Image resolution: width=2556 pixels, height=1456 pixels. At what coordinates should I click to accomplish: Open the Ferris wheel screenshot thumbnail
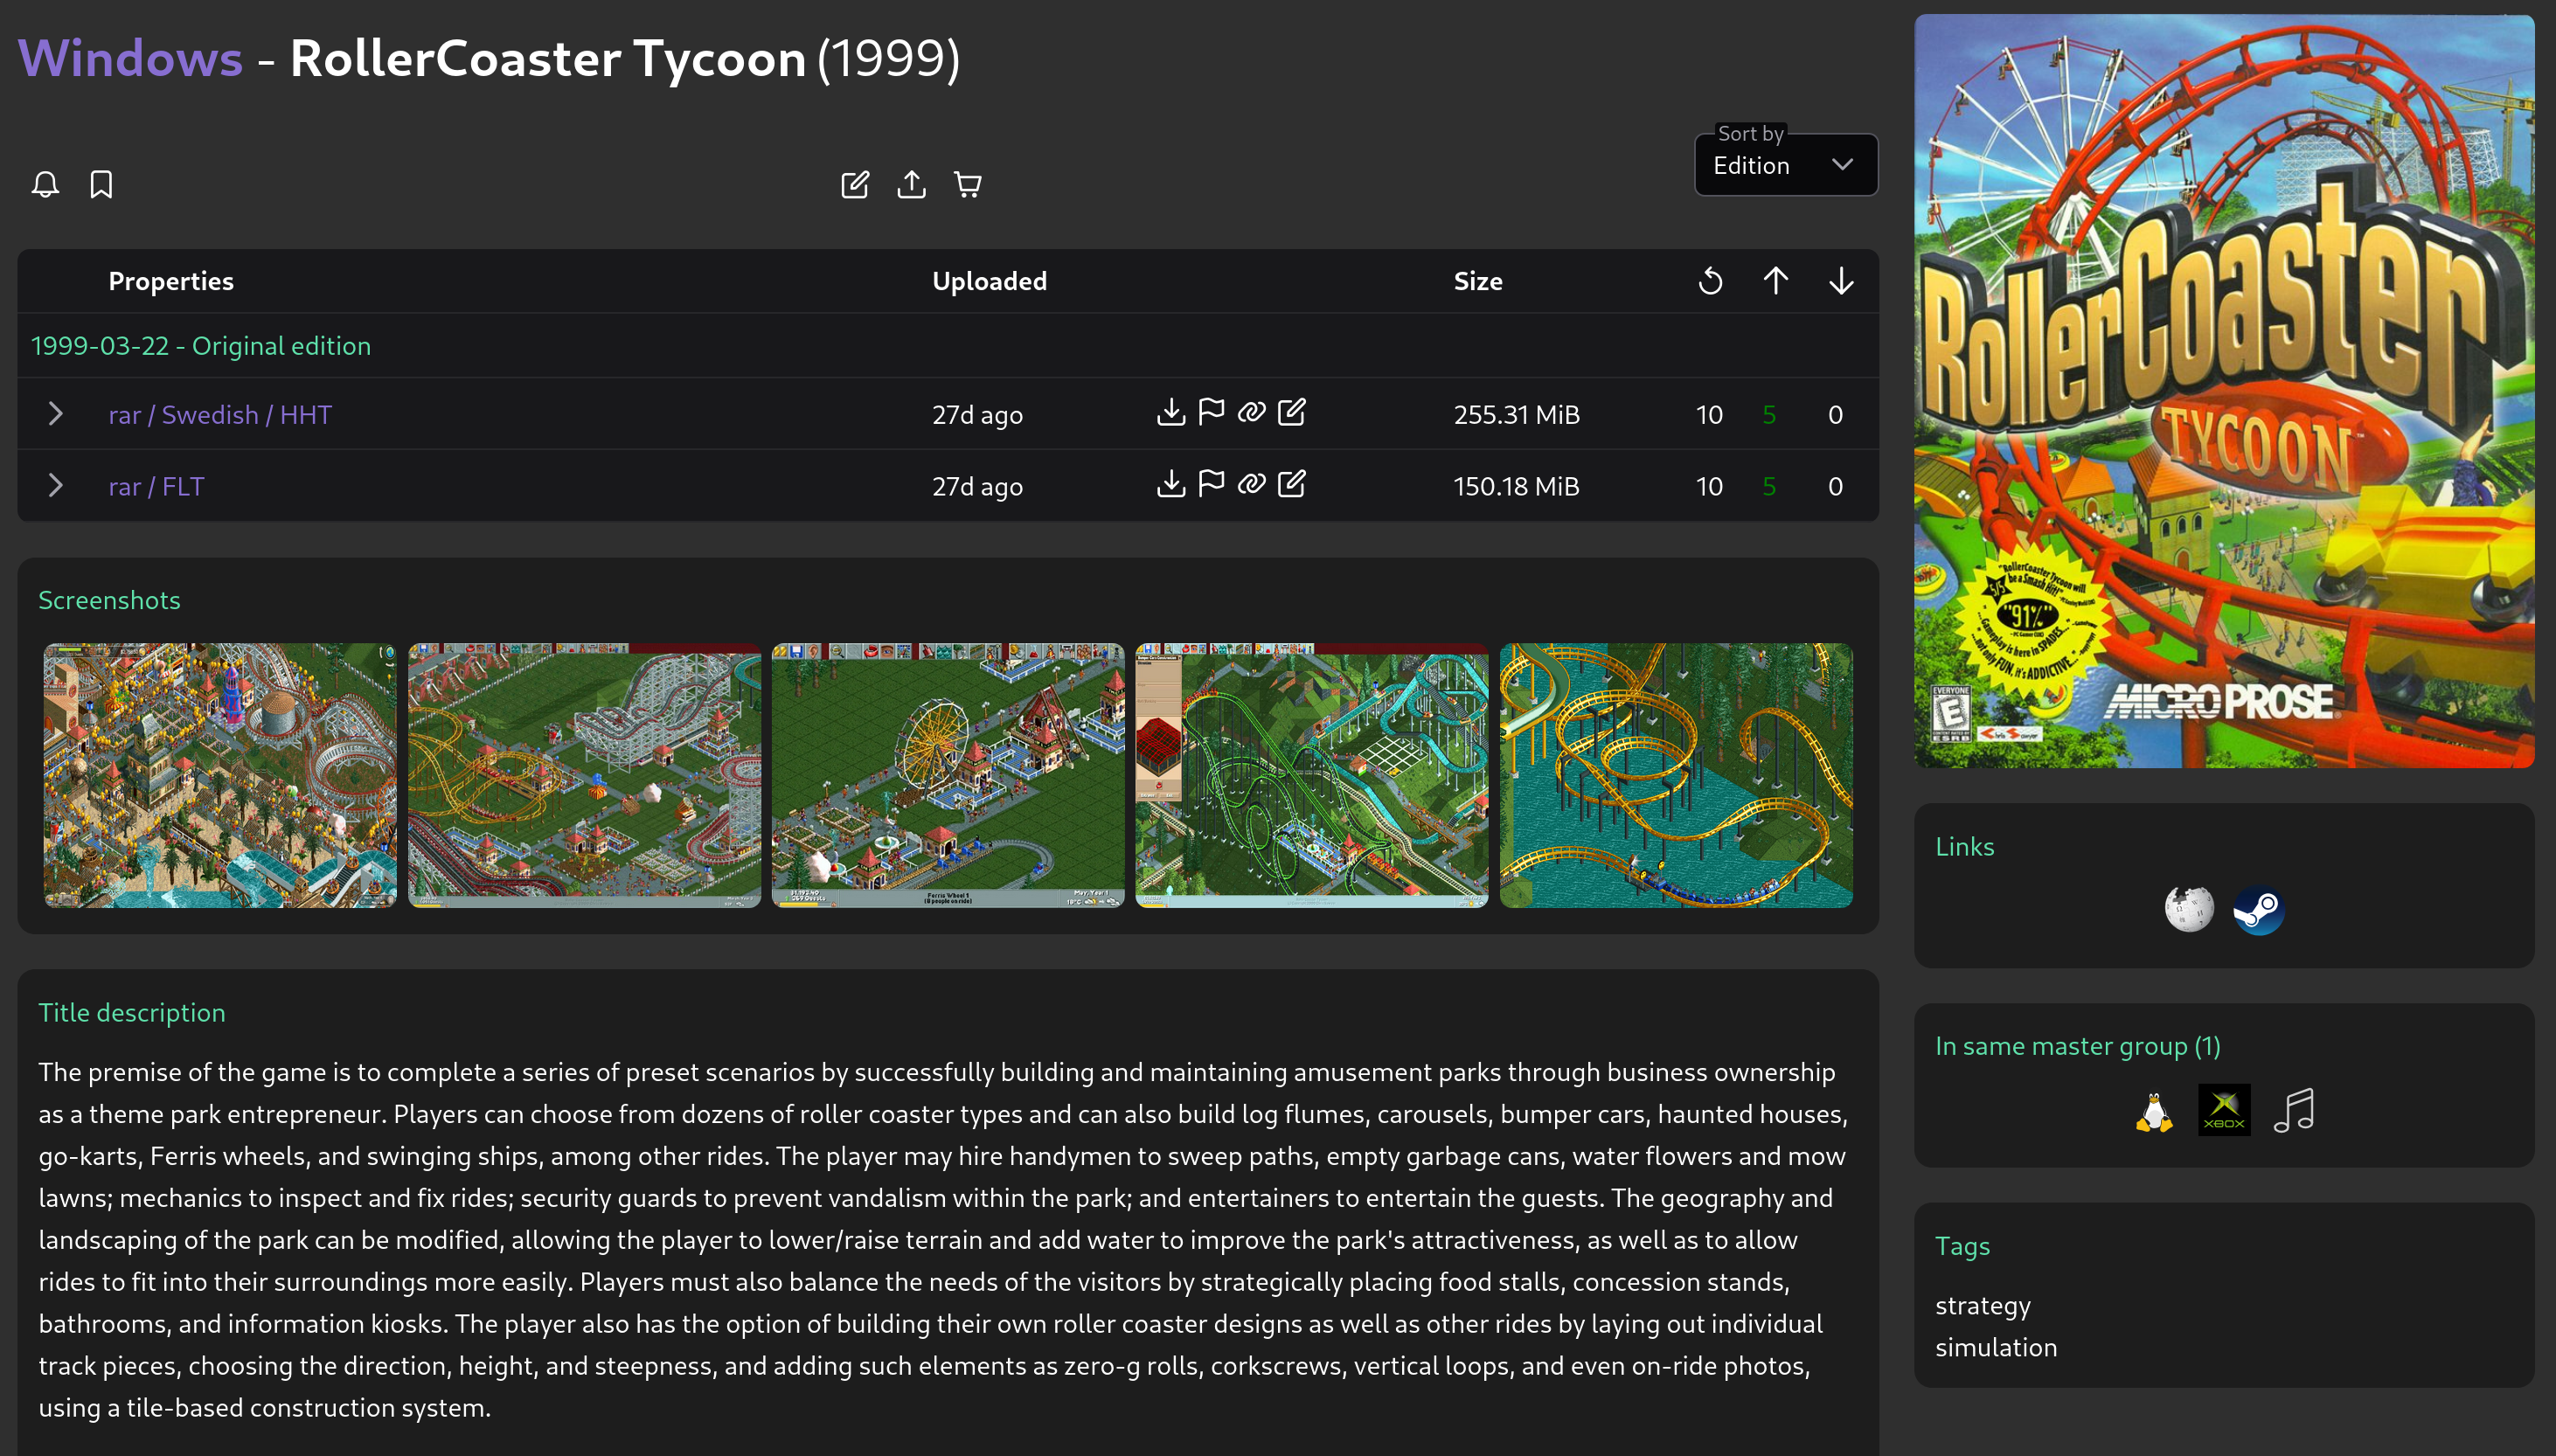coord(947,775)
